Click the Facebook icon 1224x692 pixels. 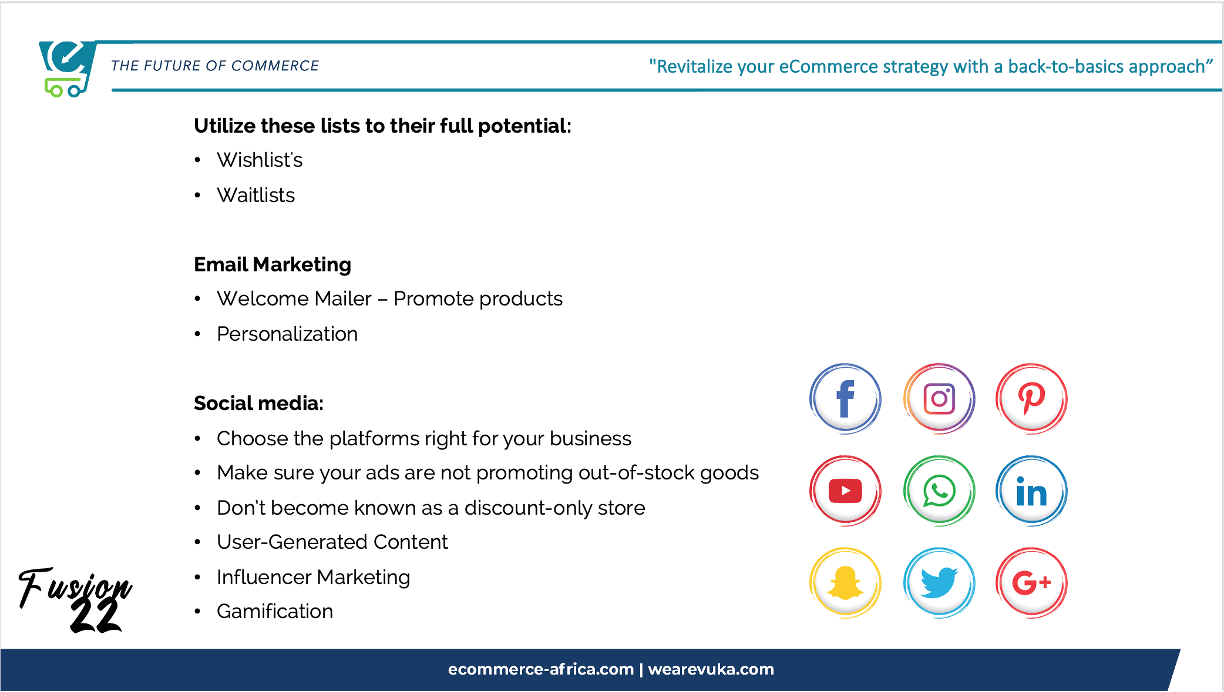(845, 399)
